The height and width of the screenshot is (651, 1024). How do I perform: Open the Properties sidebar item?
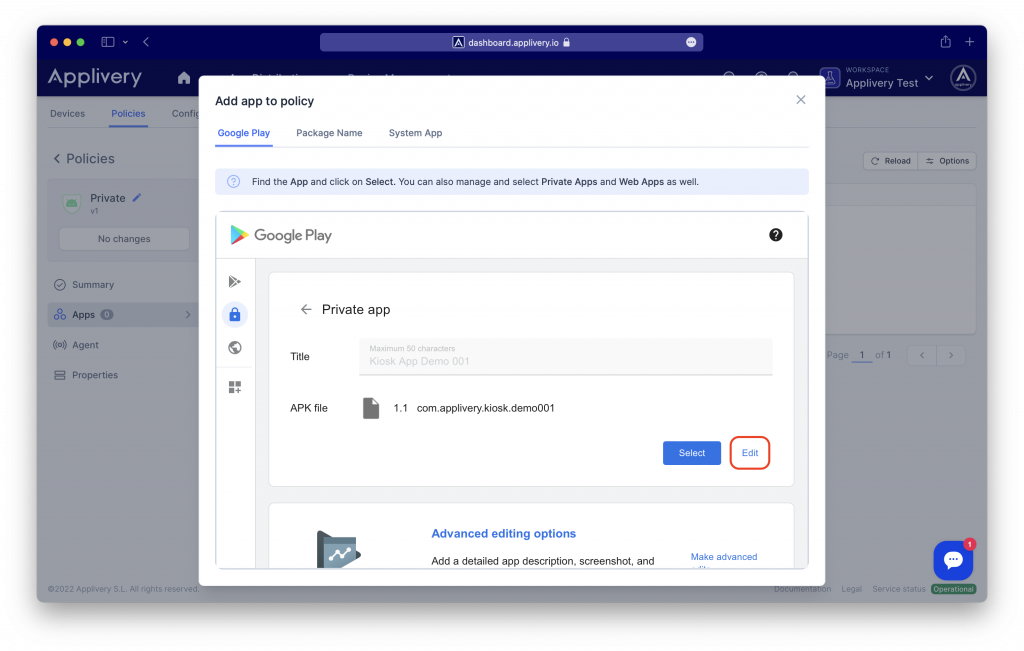tap(95, 375)
